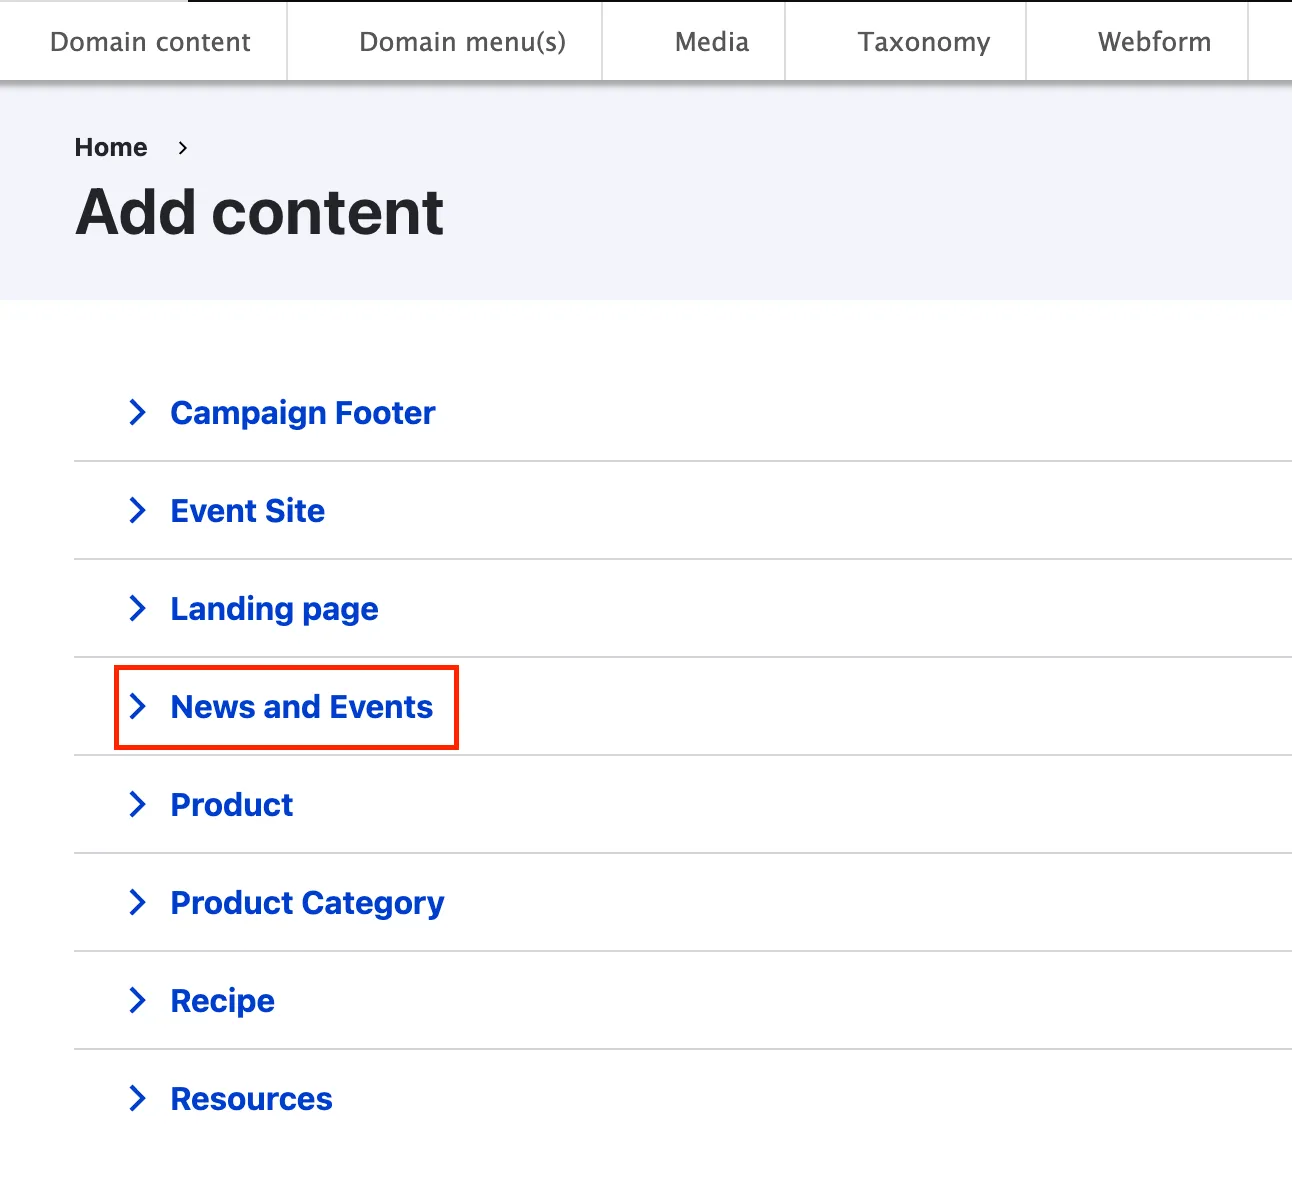Choose the Campaign Footer content type
This screenshot has height=1204, width=1292.
pyautogui.click(x=303, y=413)
